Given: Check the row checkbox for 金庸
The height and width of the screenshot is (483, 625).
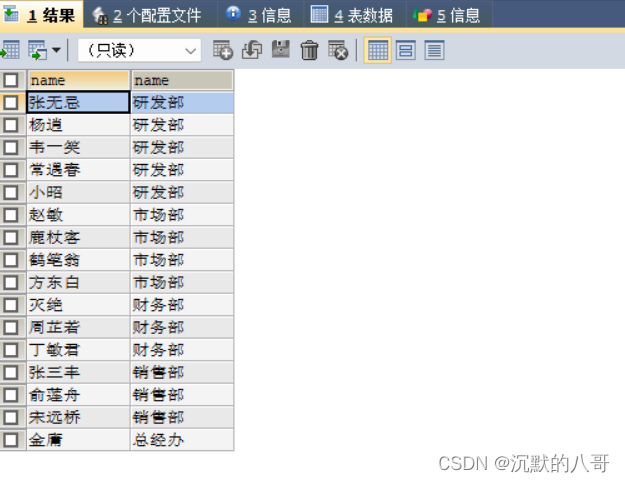Looking at the screenshot, I should [x=11, y=440].
